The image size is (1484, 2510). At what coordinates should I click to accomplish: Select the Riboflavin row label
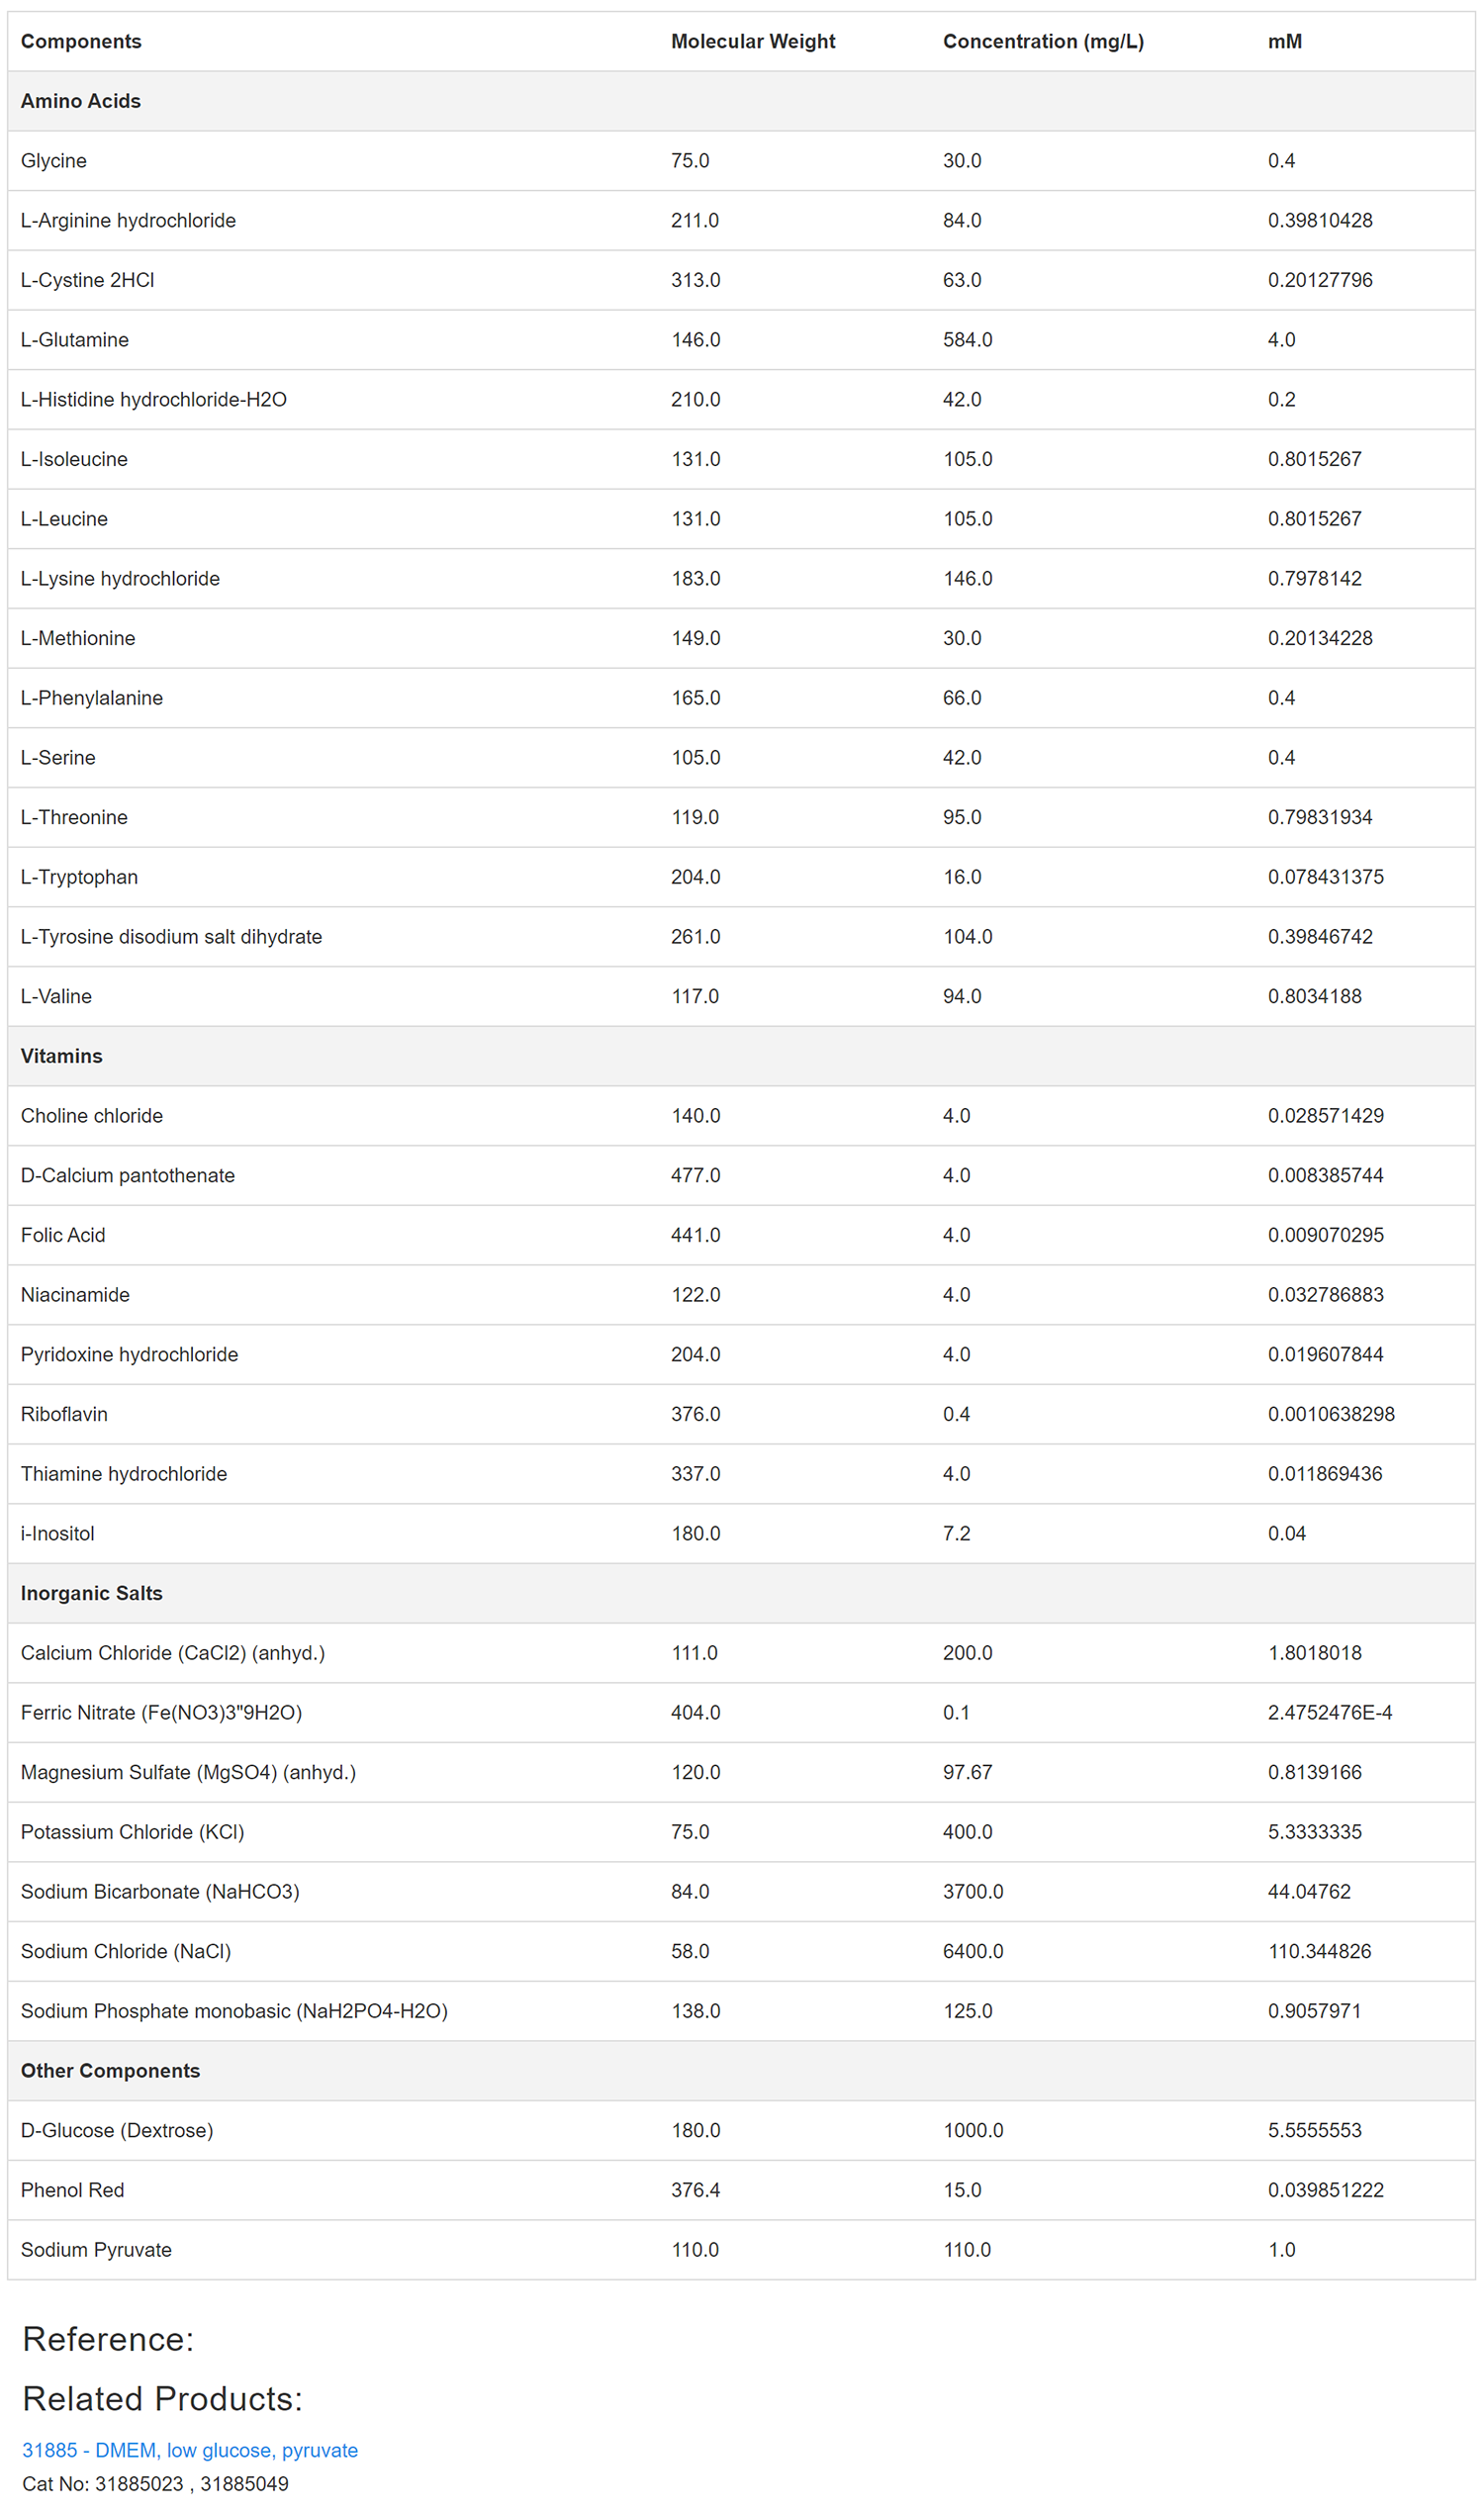pos(64,1414)
